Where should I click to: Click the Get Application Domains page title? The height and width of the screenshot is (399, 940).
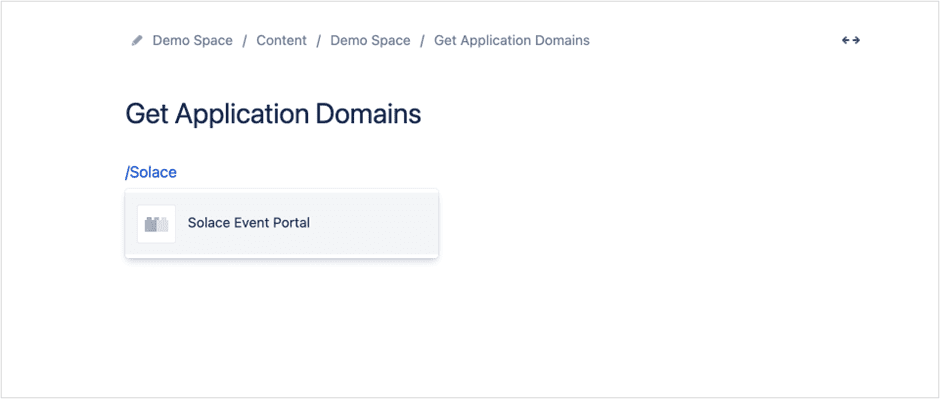click(273, 114)
